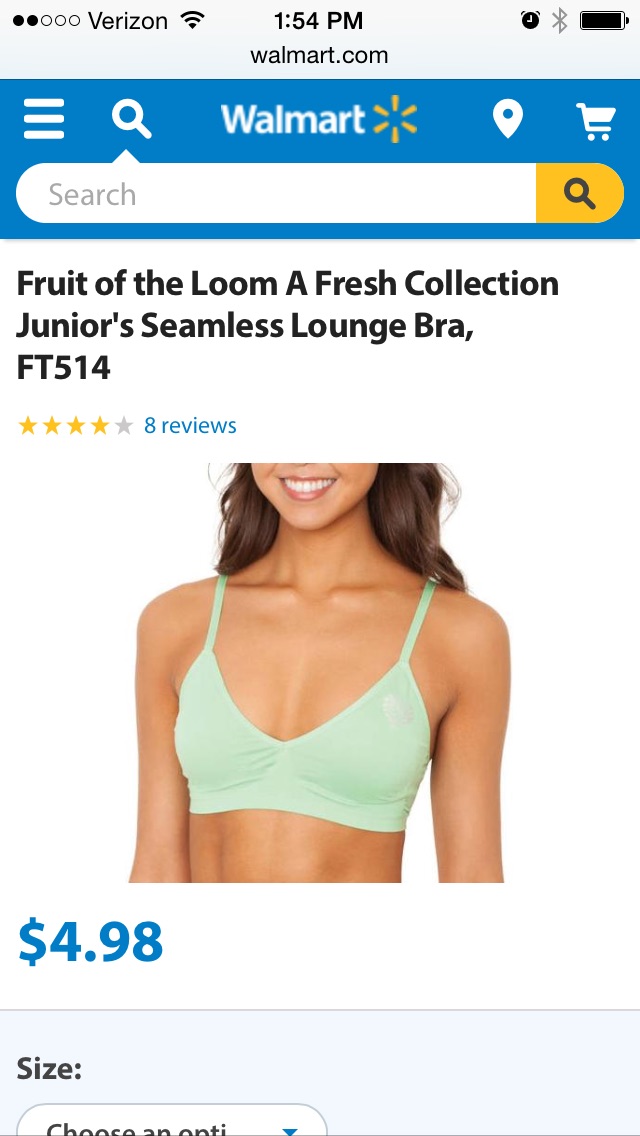Click the Walmart logo

pyautogui.click(x=319, y=120)
